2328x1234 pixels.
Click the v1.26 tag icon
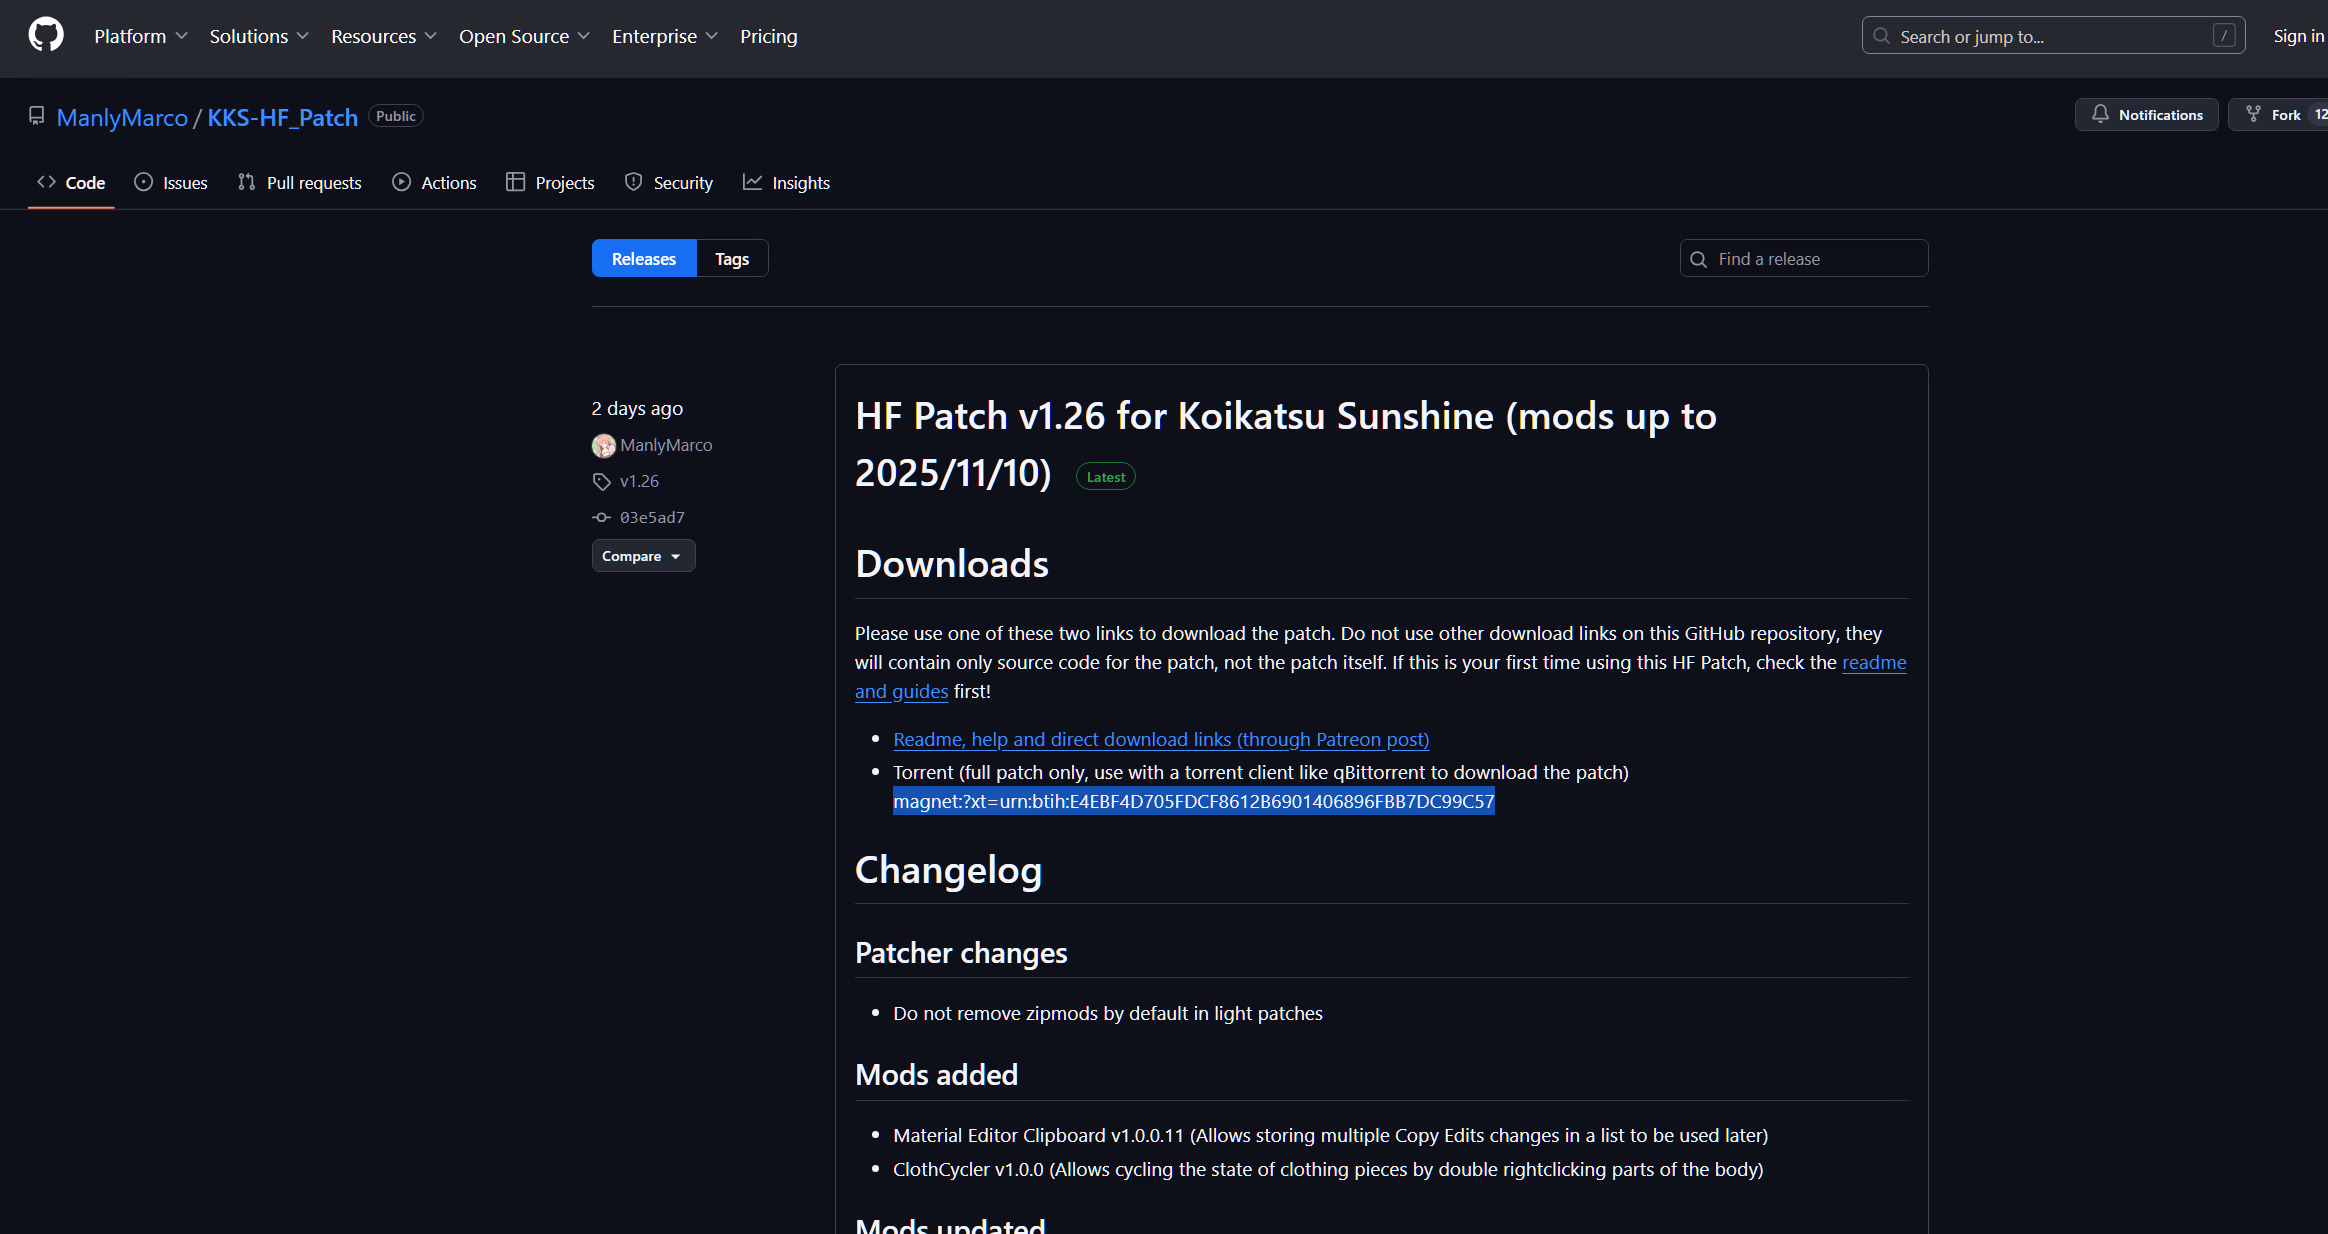(x=601, y=481)
